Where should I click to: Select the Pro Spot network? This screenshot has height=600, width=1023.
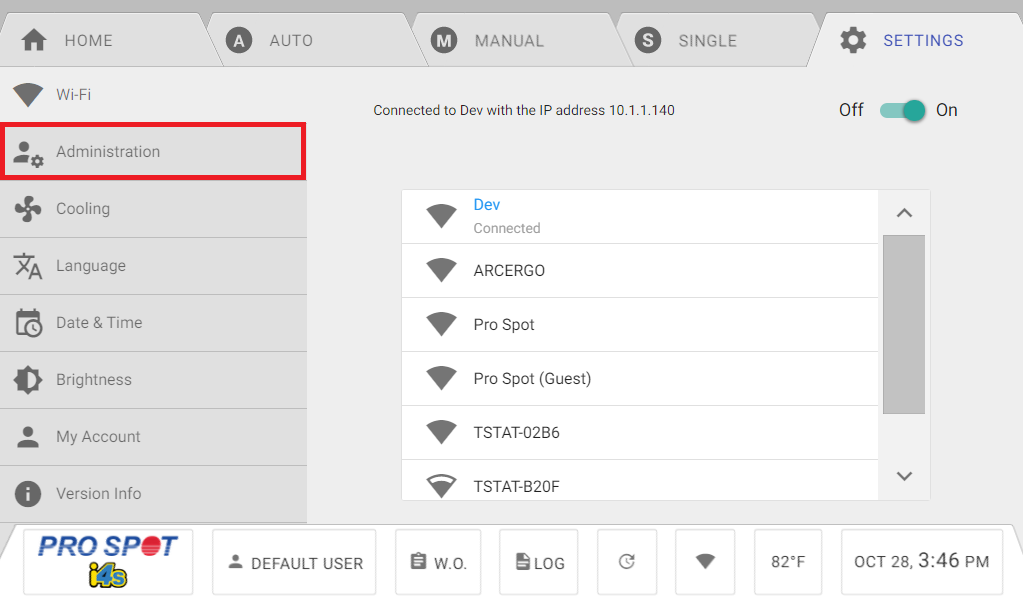tap(640, 325)
